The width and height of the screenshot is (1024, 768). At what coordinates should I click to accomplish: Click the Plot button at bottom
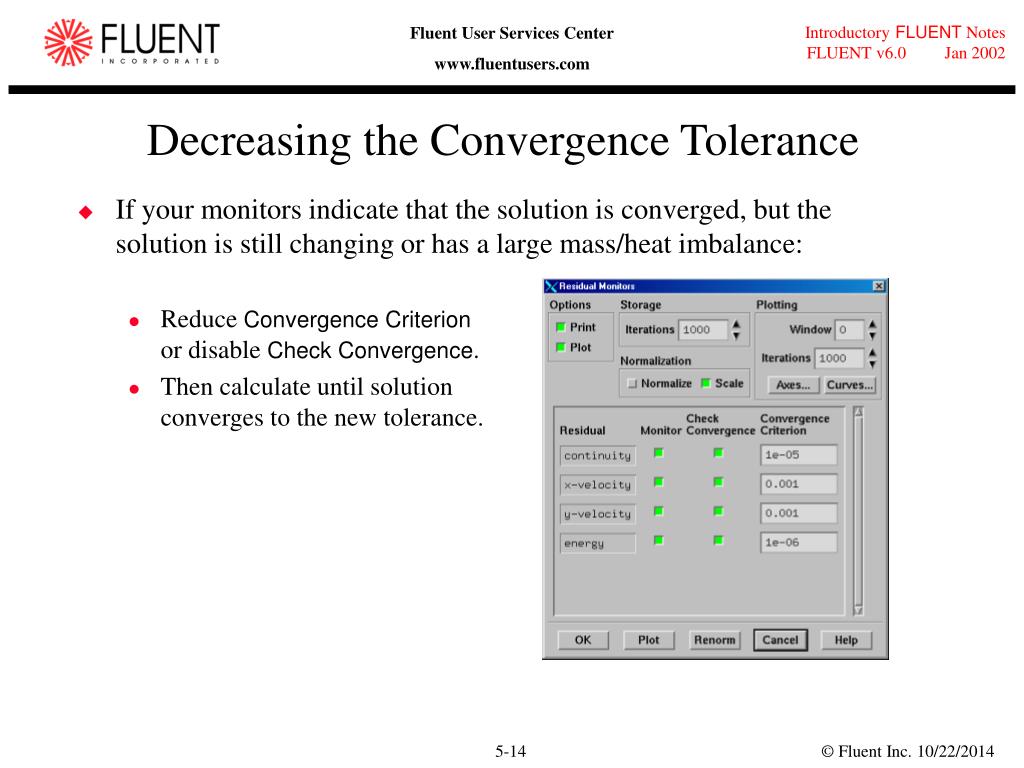pyautogui.click(x=648, y=640)
